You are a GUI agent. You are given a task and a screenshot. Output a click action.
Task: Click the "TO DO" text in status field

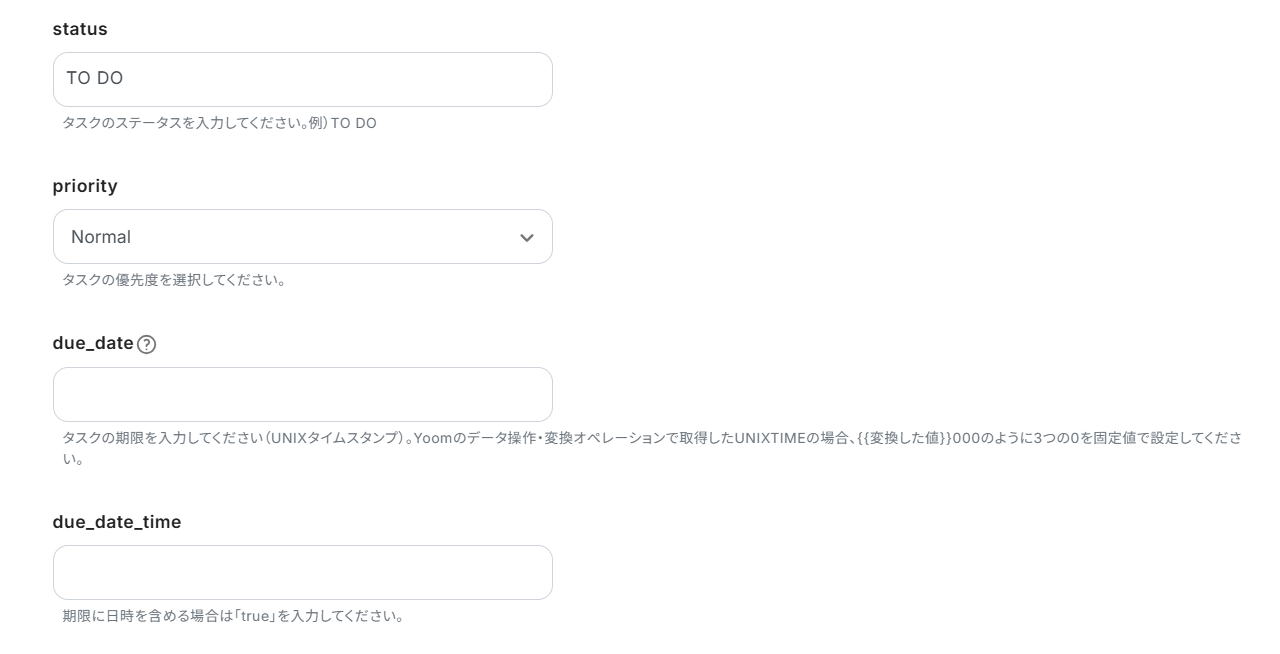pyautogui.click(x=94, y=78)
